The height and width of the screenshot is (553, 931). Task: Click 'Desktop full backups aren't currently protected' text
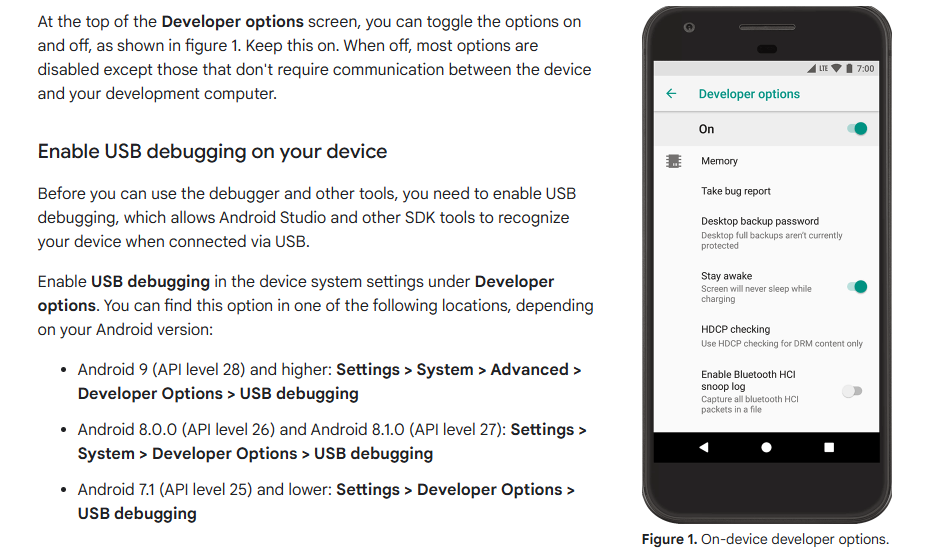coord(771,241)
